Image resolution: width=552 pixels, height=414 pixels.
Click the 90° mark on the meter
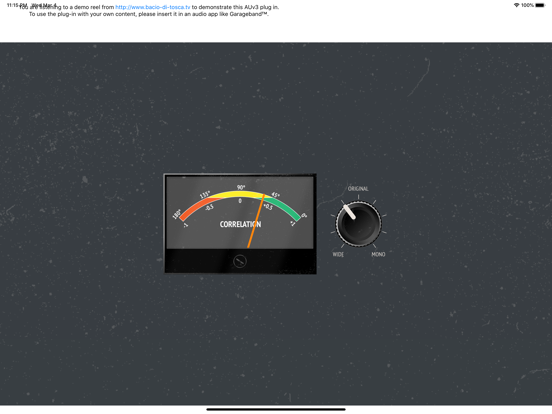(241, 187)
